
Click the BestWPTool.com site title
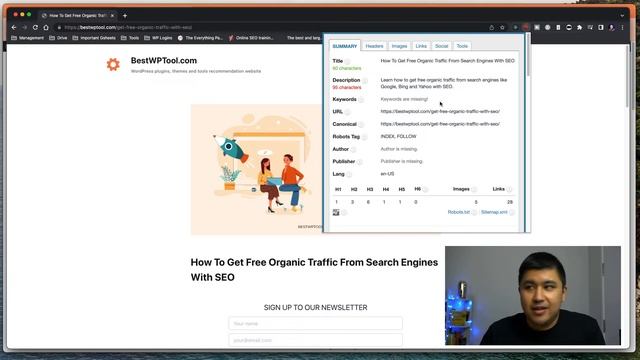pyautogui.click(x=164, y=60)
